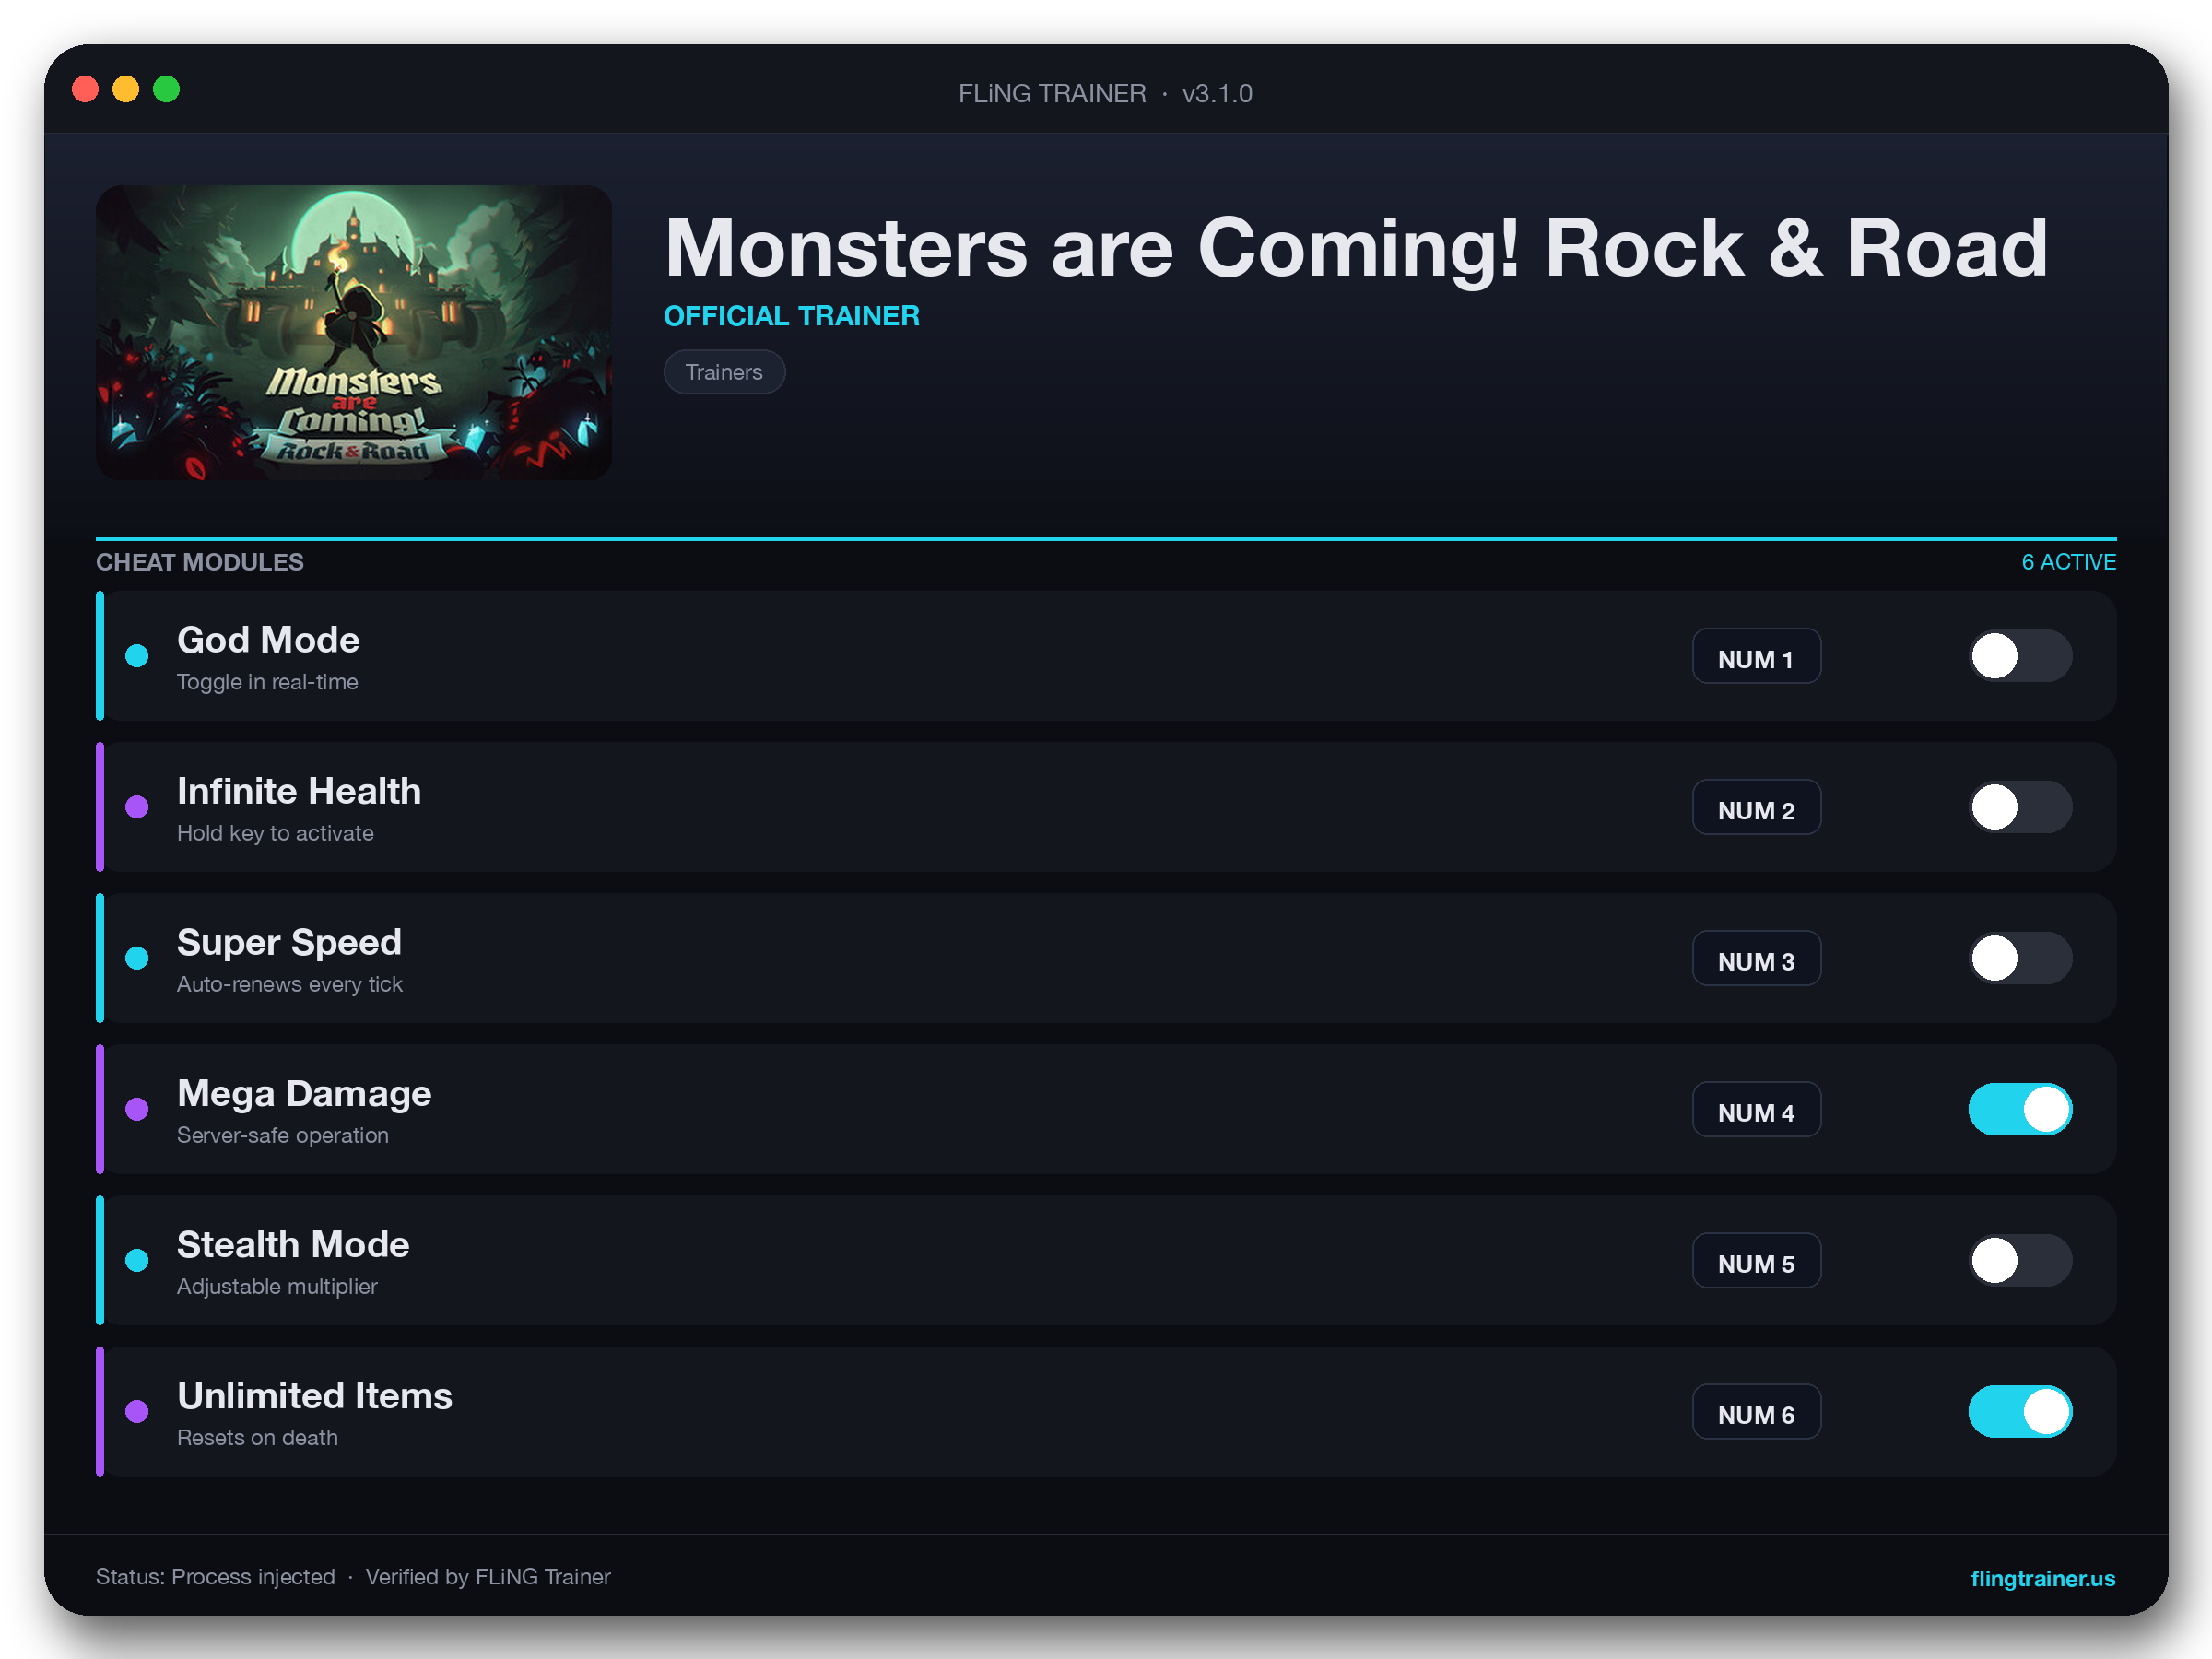
Task: Turn off the Unlimited Items toggle
Action: tap(2020, 1411)
